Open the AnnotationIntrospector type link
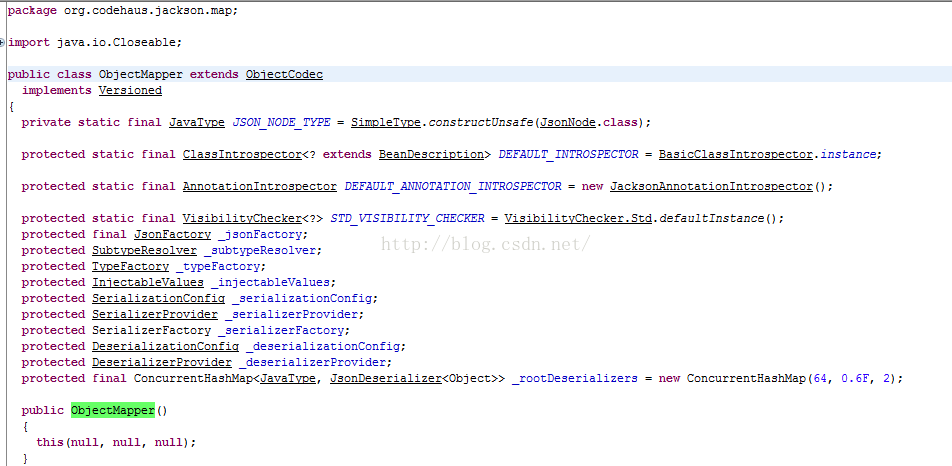 click(x=259, y=187)
